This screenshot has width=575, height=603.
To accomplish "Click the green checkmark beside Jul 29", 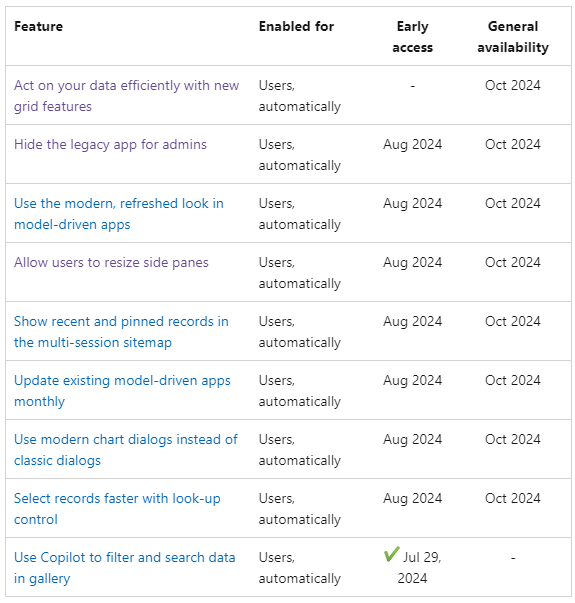I will [392, 555].
